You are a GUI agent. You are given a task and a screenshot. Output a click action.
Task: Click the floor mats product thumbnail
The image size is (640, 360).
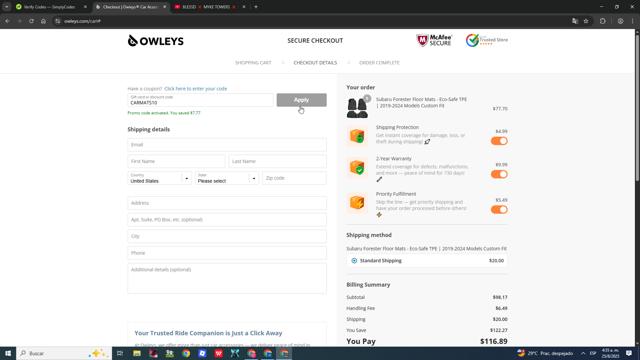click(358, 107)
